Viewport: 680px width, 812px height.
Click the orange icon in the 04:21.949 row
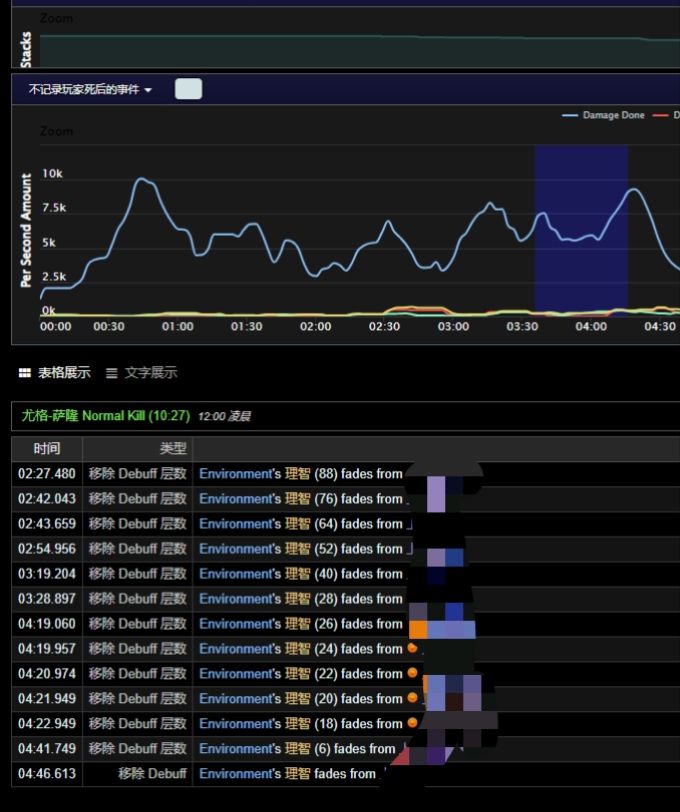[x=412, y=698]
